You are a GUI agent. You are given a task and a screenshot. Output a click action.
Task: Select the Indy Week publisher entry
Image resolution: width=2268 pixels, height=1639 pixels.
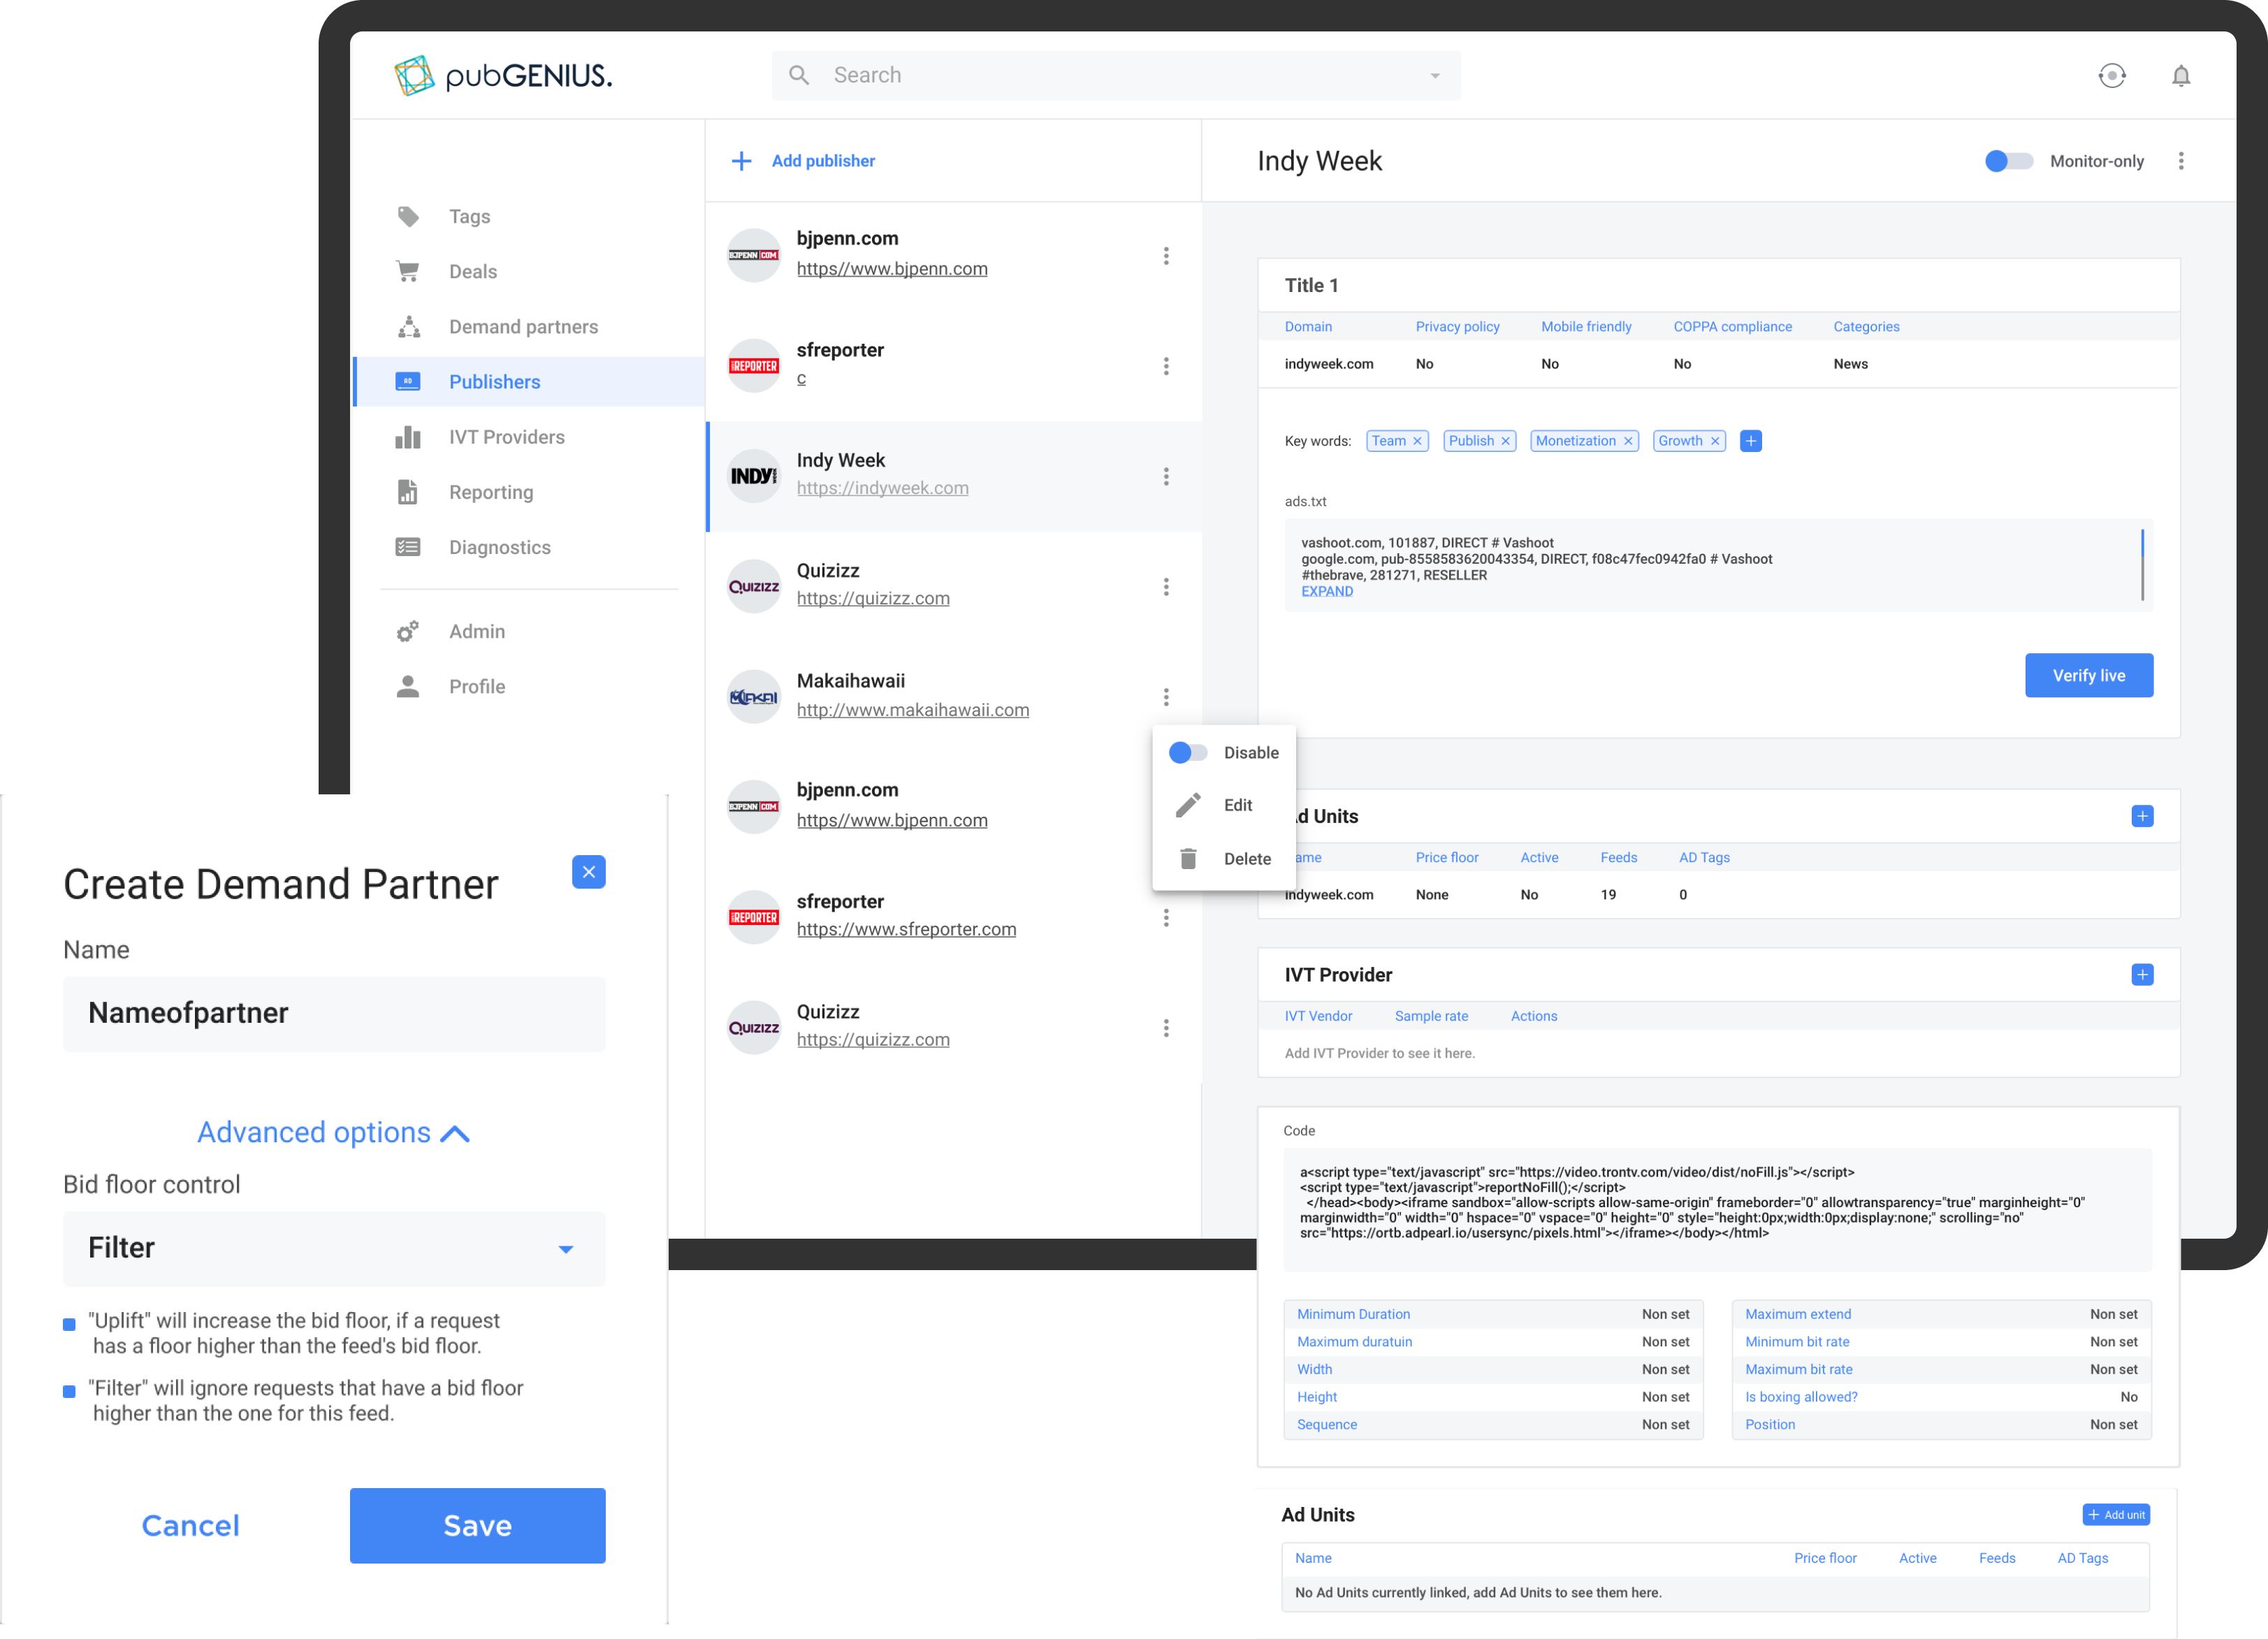(953, 476)
